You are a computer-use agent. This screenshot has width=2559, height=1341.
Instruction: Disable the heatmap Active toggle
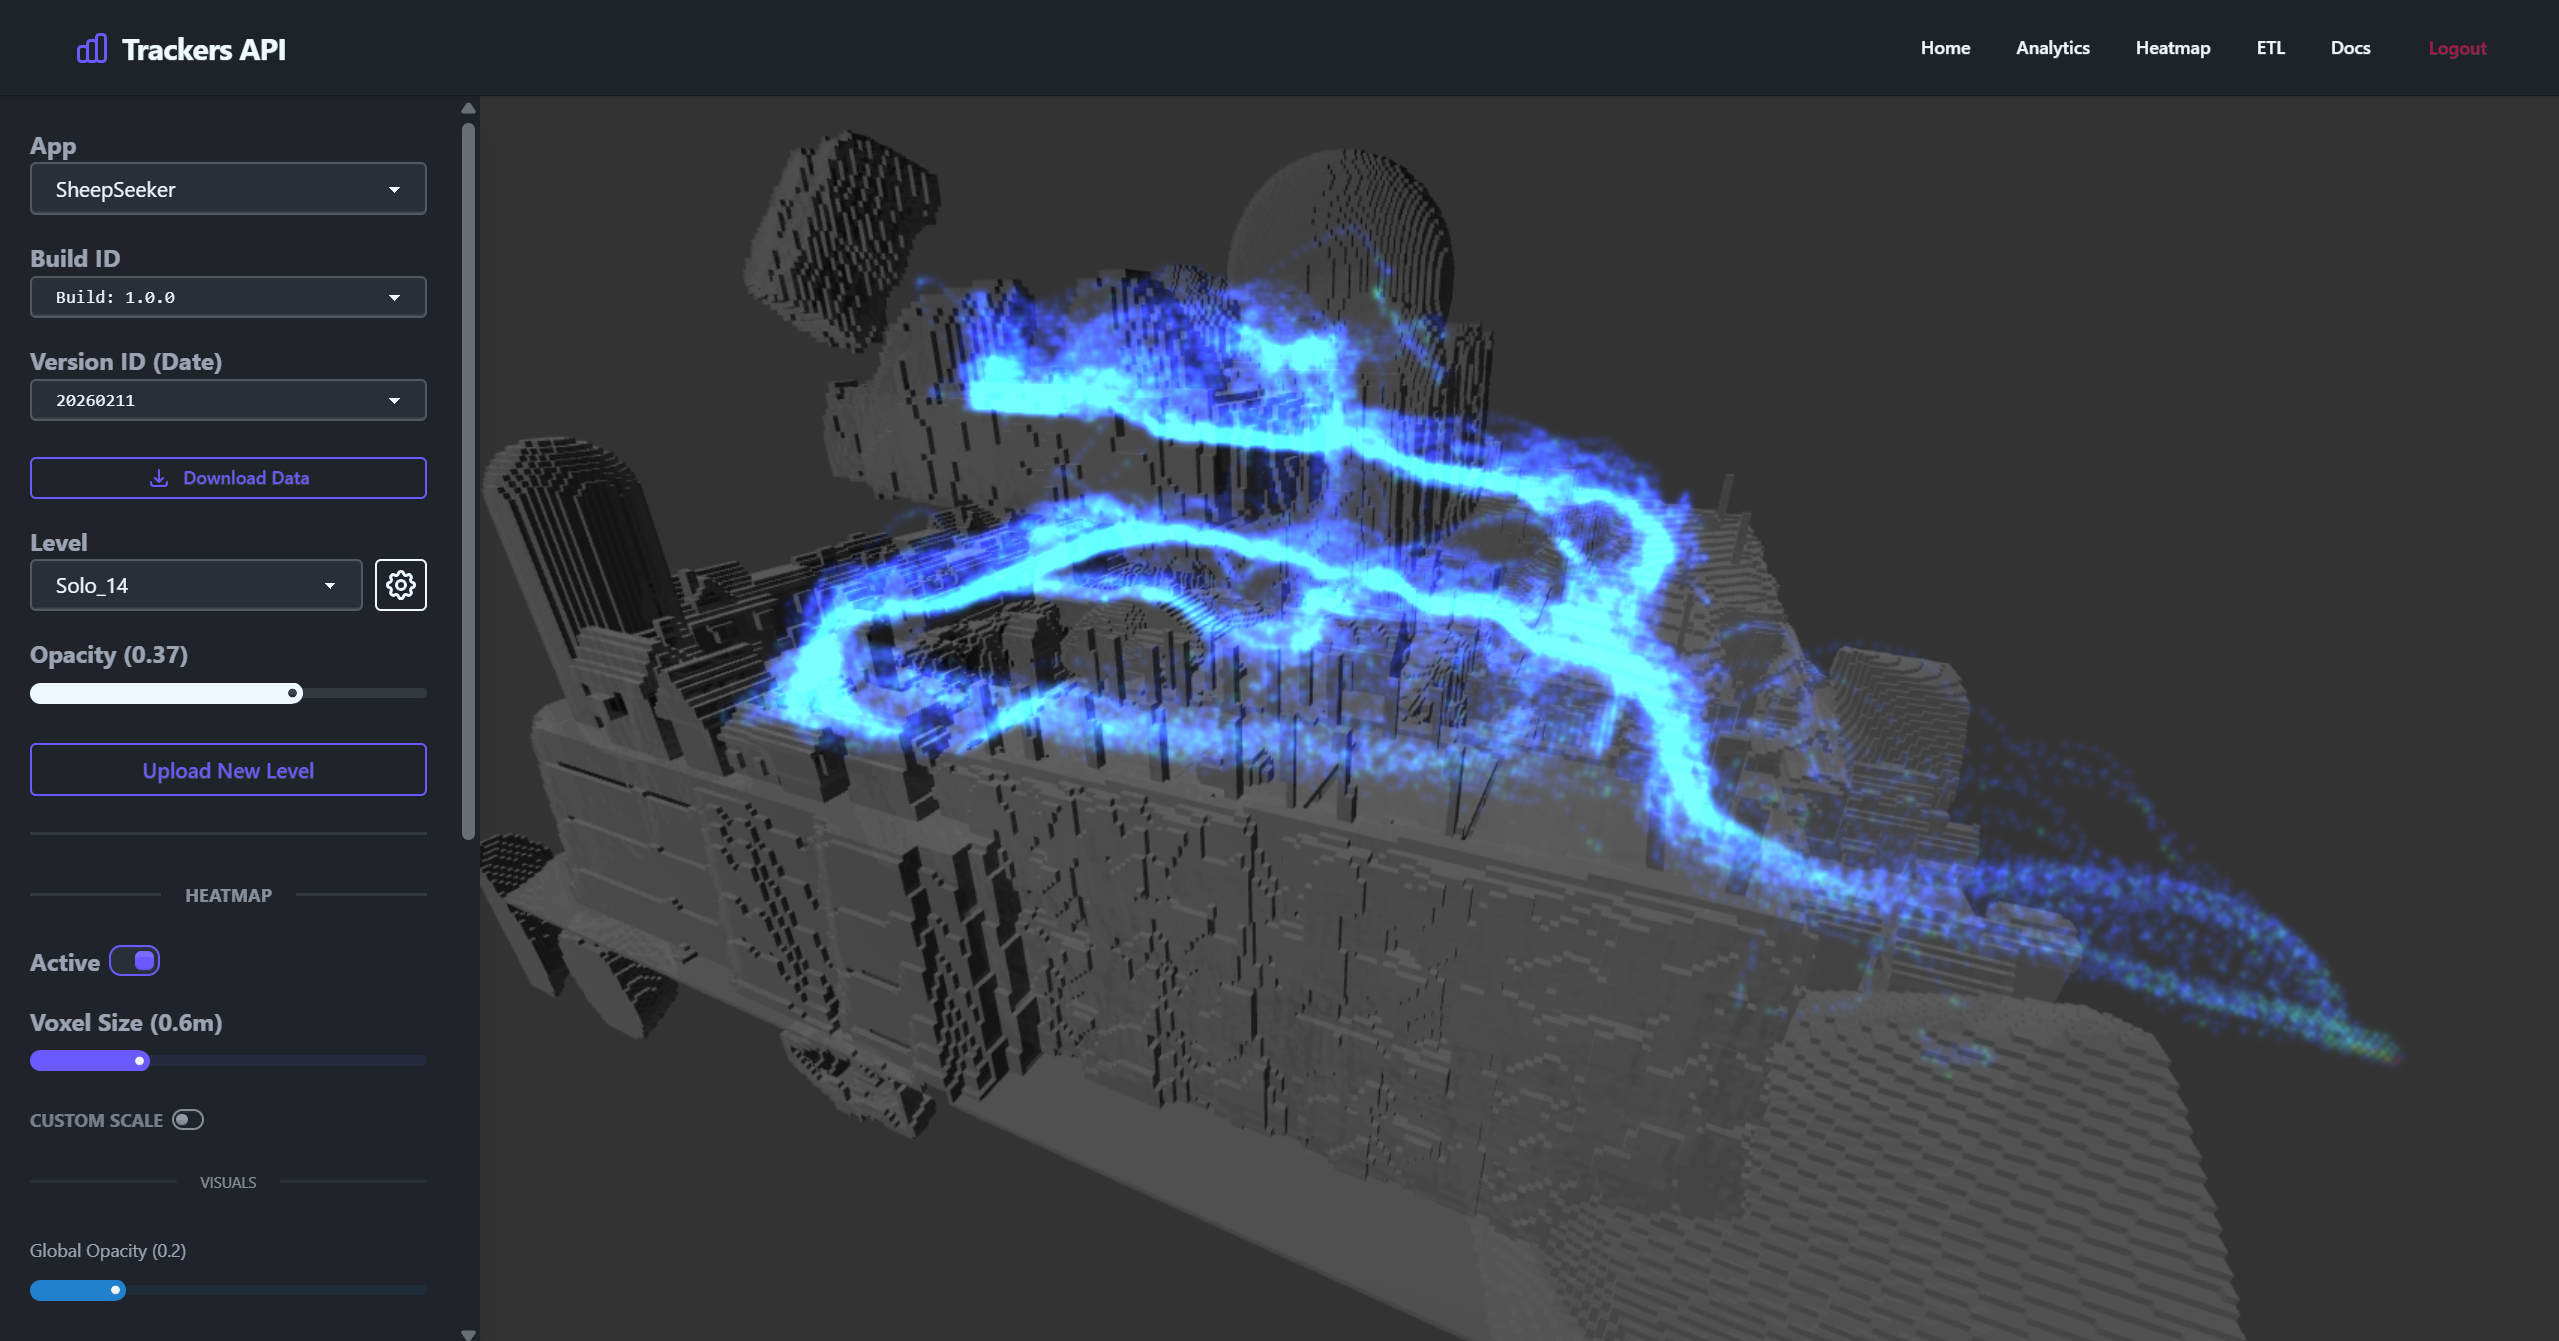click(136, 960)
